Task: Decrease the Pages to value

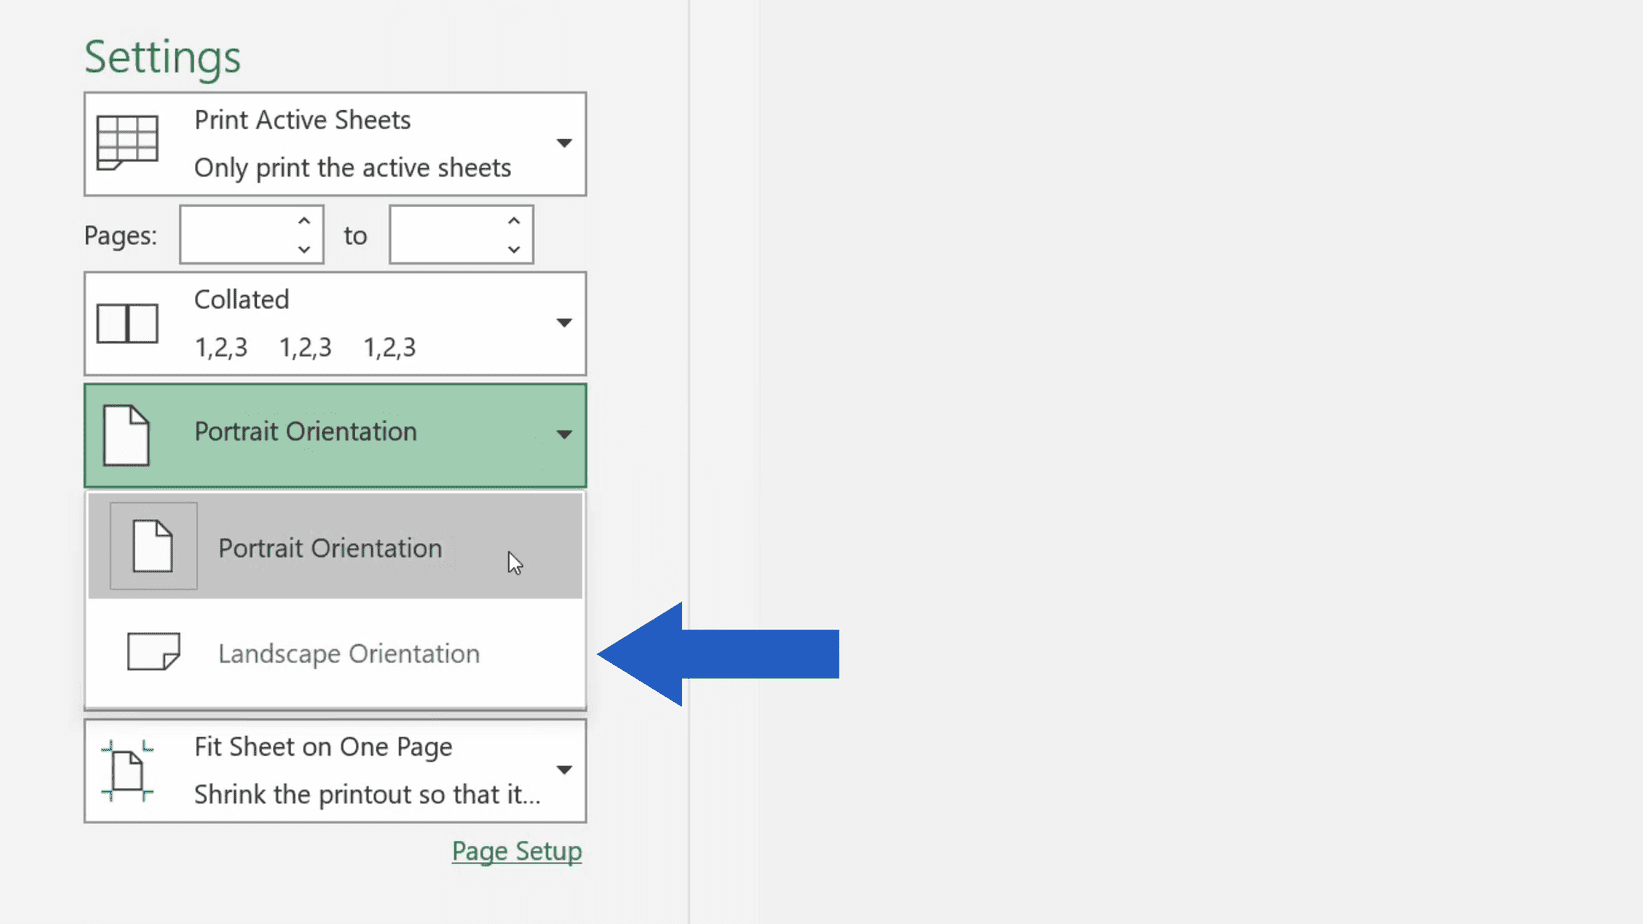Action: click(514, 249)
